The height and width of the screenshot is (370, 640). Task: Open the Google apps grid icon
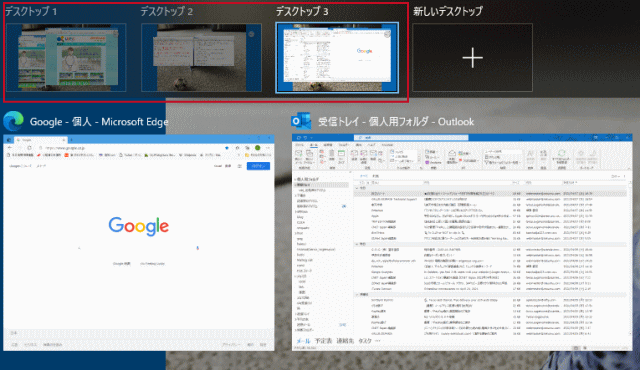point(240,166)
